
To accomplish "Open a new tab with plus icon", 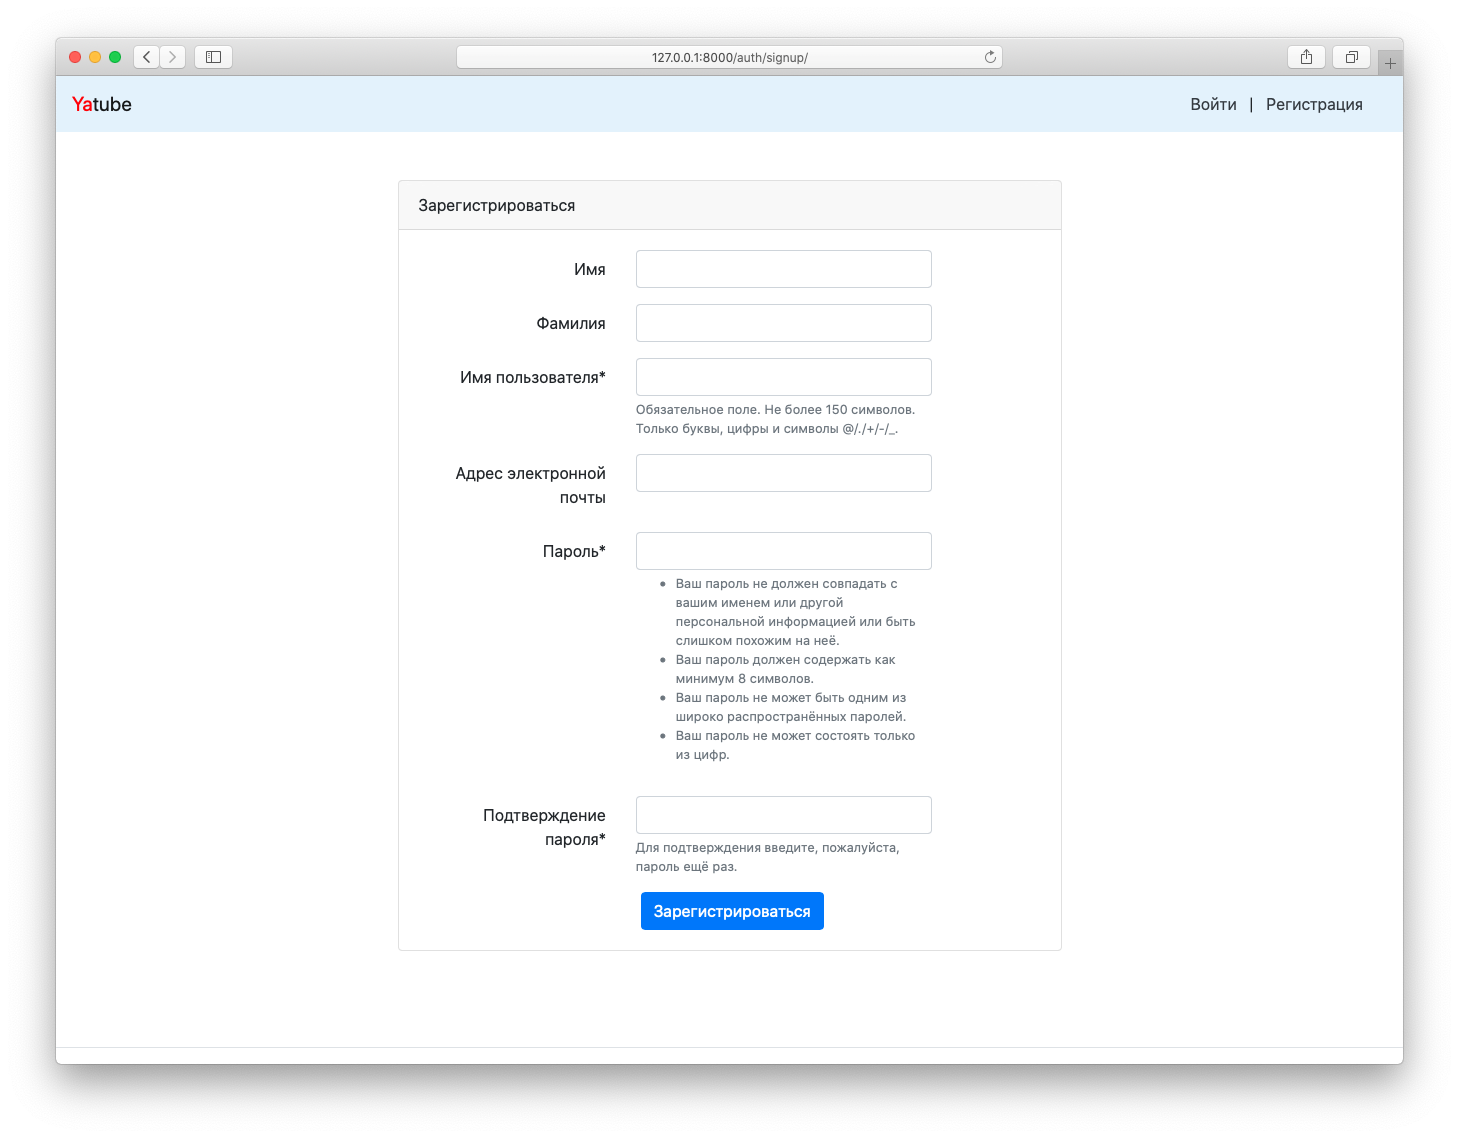I will point(1390,63).
